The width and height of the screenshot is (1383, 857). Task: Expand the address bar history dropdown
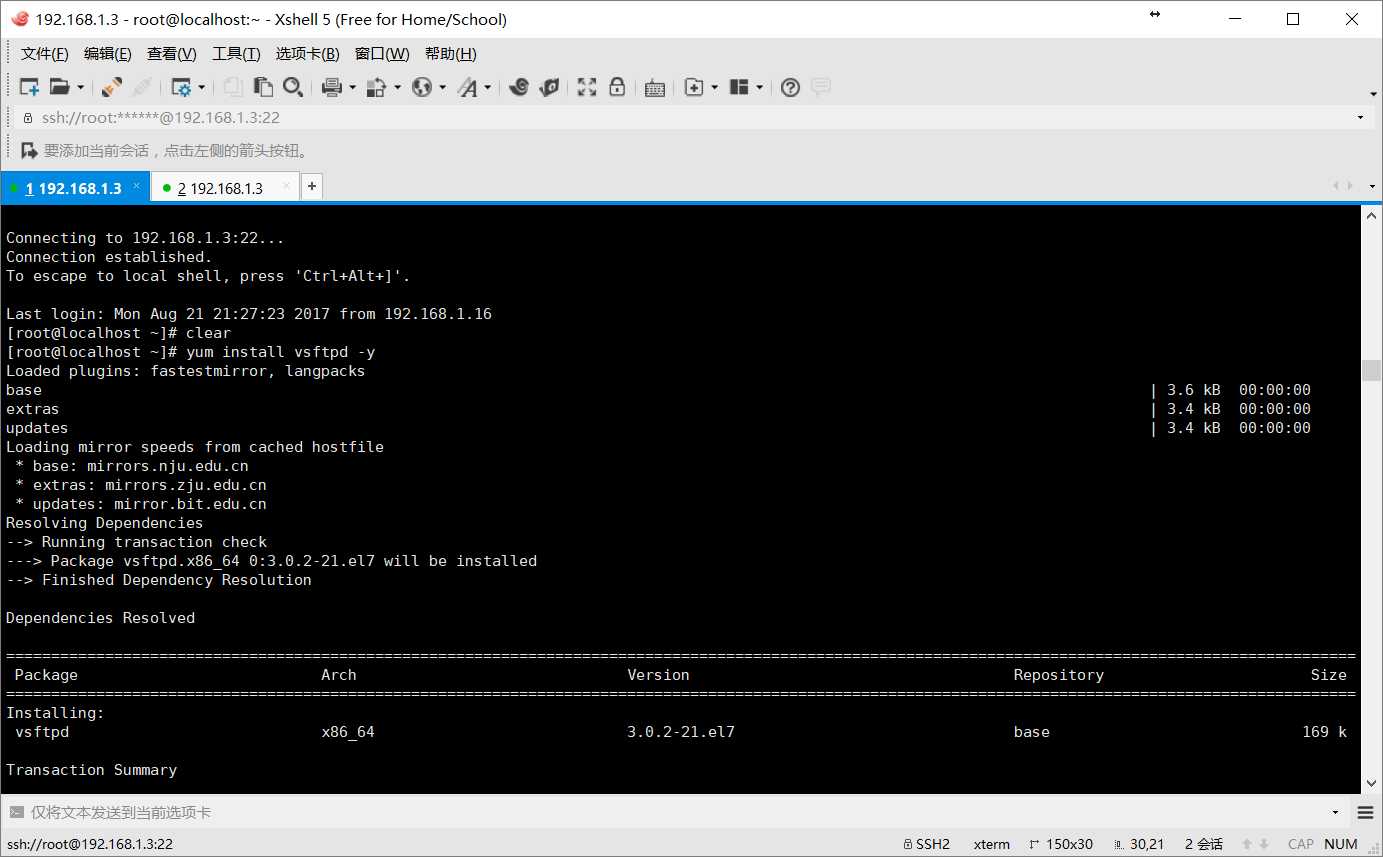(x=1360, y=118)
